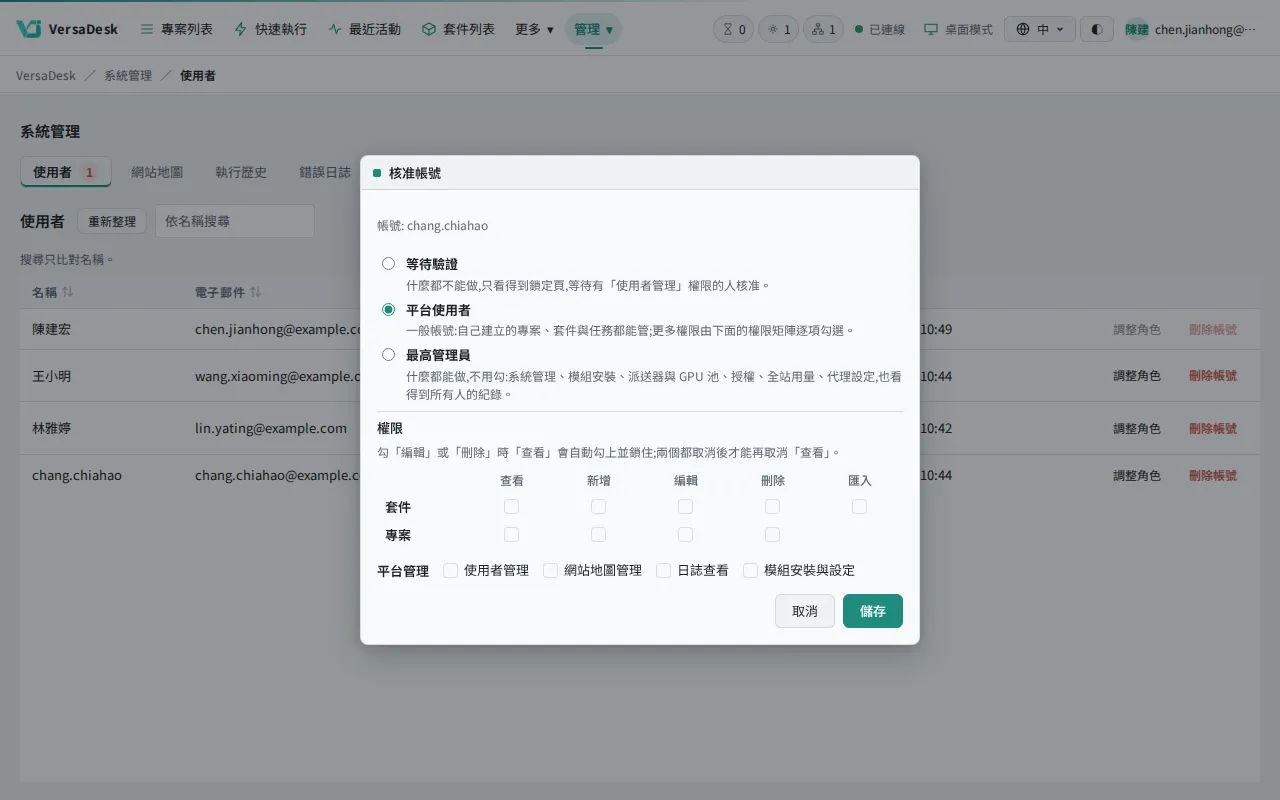Screen dimensions: 1280x800
Task: Enable 日誌查看 checkbox
Action: (x=663, y=570)
